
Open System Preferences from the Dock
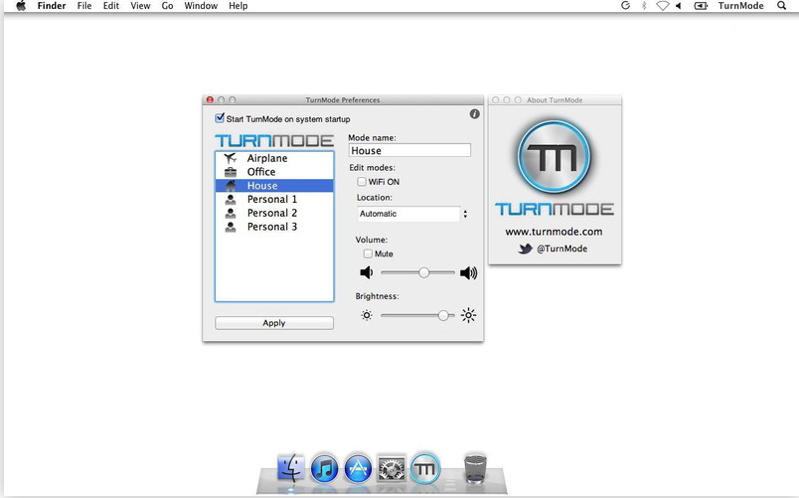pos(391,468)
